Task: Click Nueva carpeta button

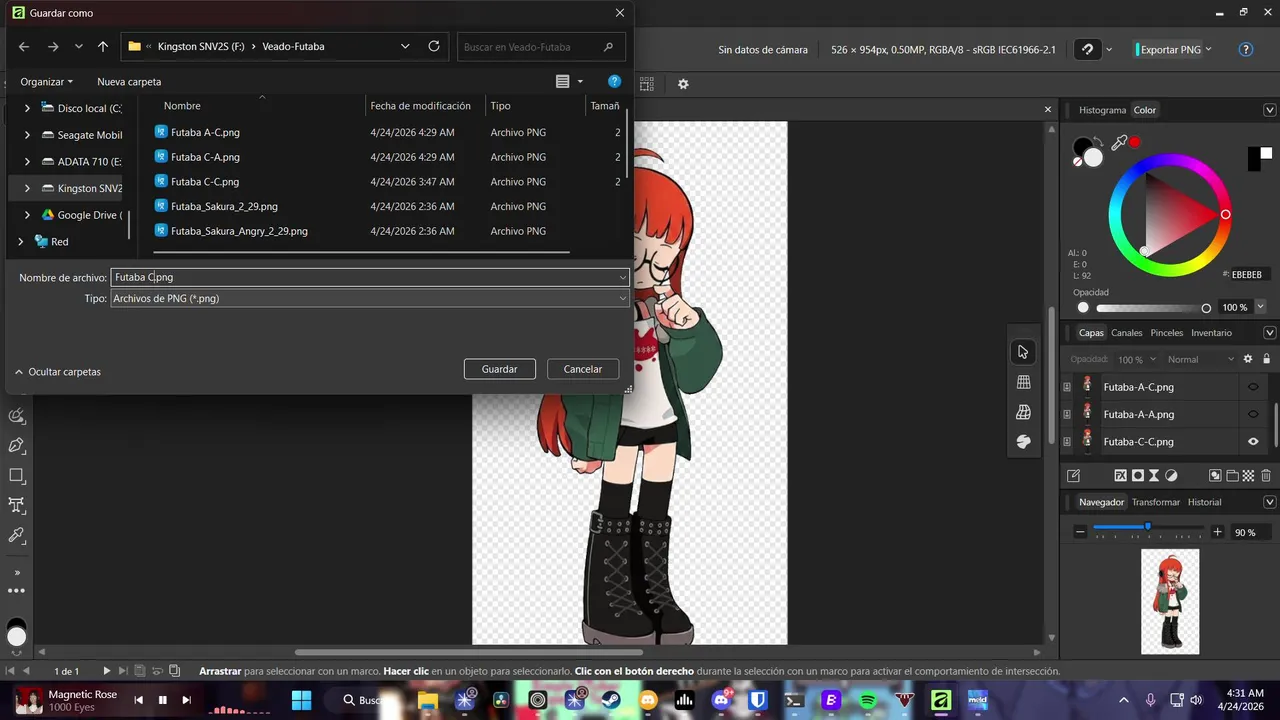Action: point(129,82)
